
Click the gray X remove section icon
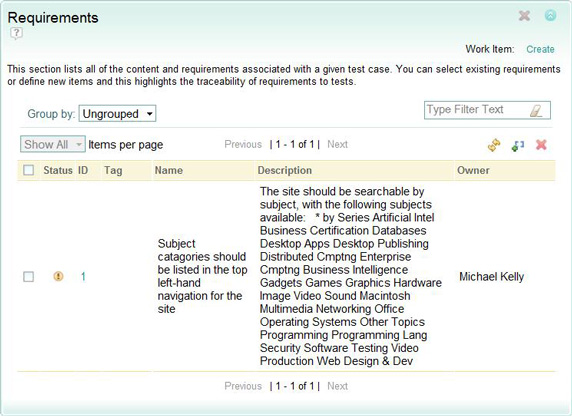coord(524,16)
